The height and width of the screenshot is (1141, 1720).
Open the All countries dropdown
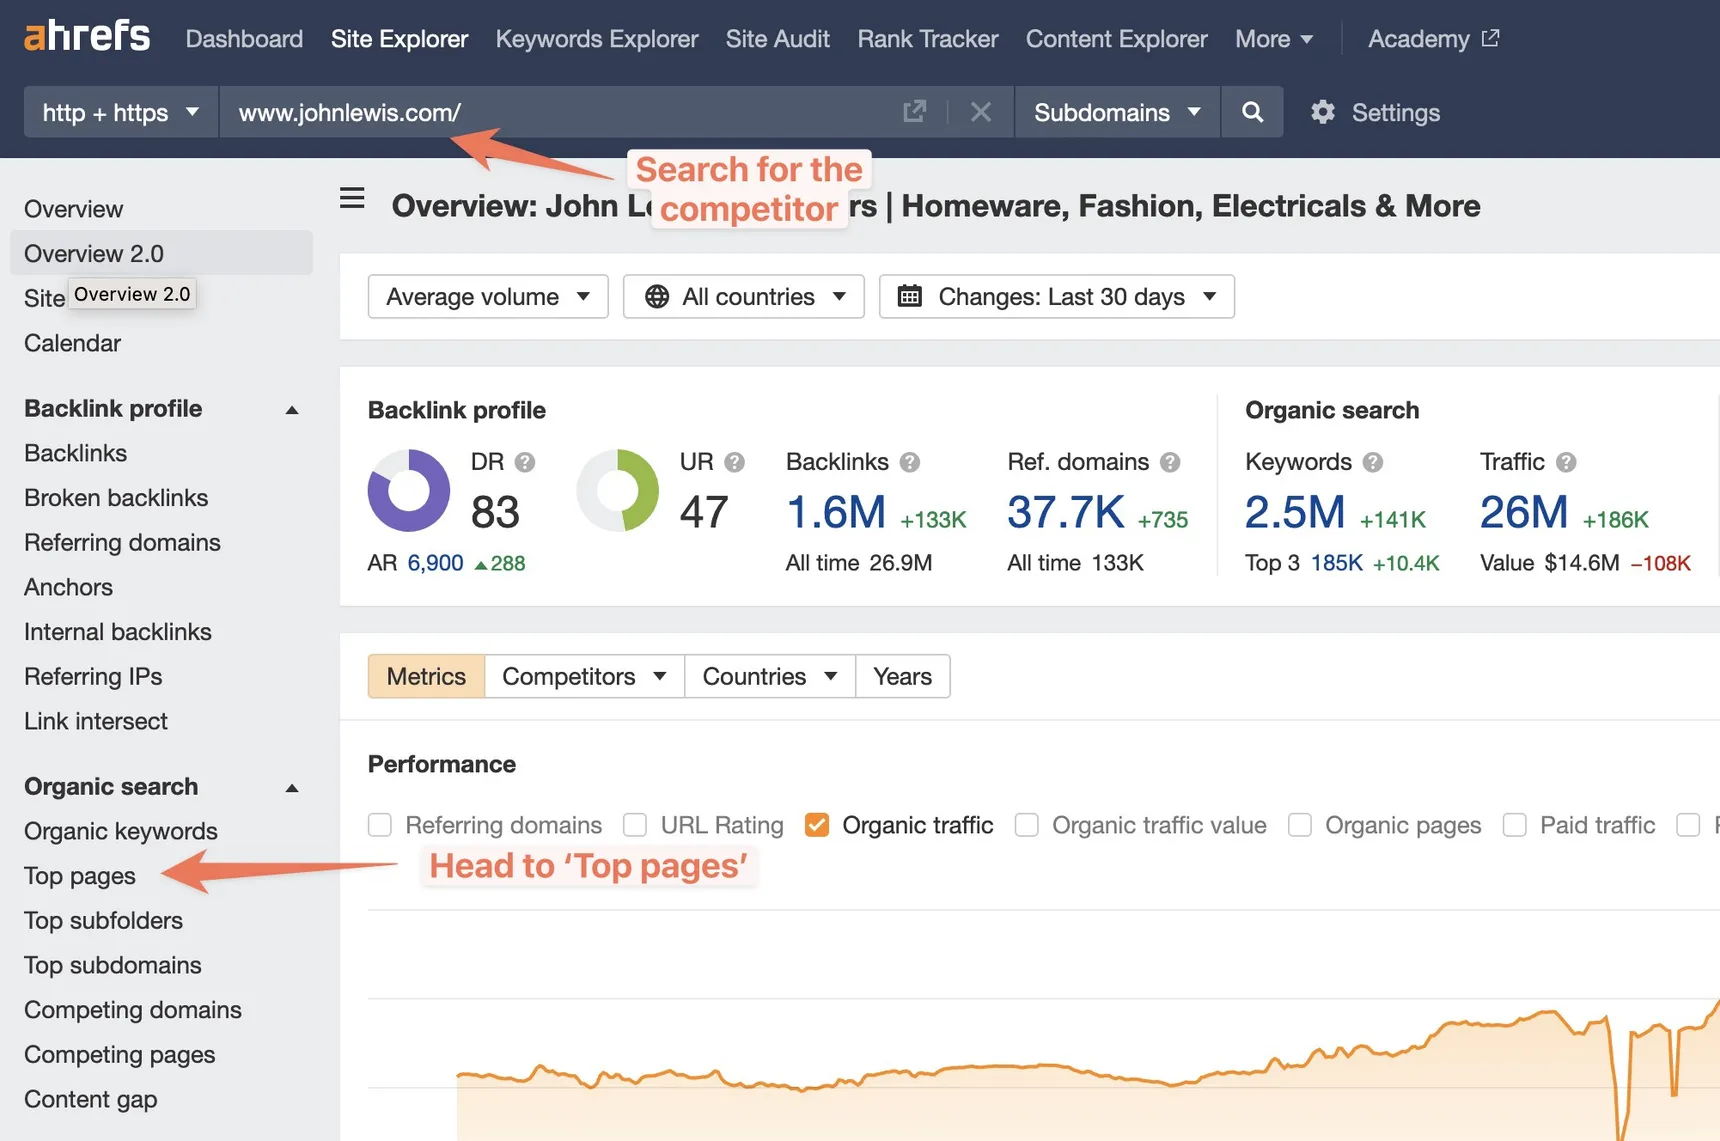tap(744, 297)
